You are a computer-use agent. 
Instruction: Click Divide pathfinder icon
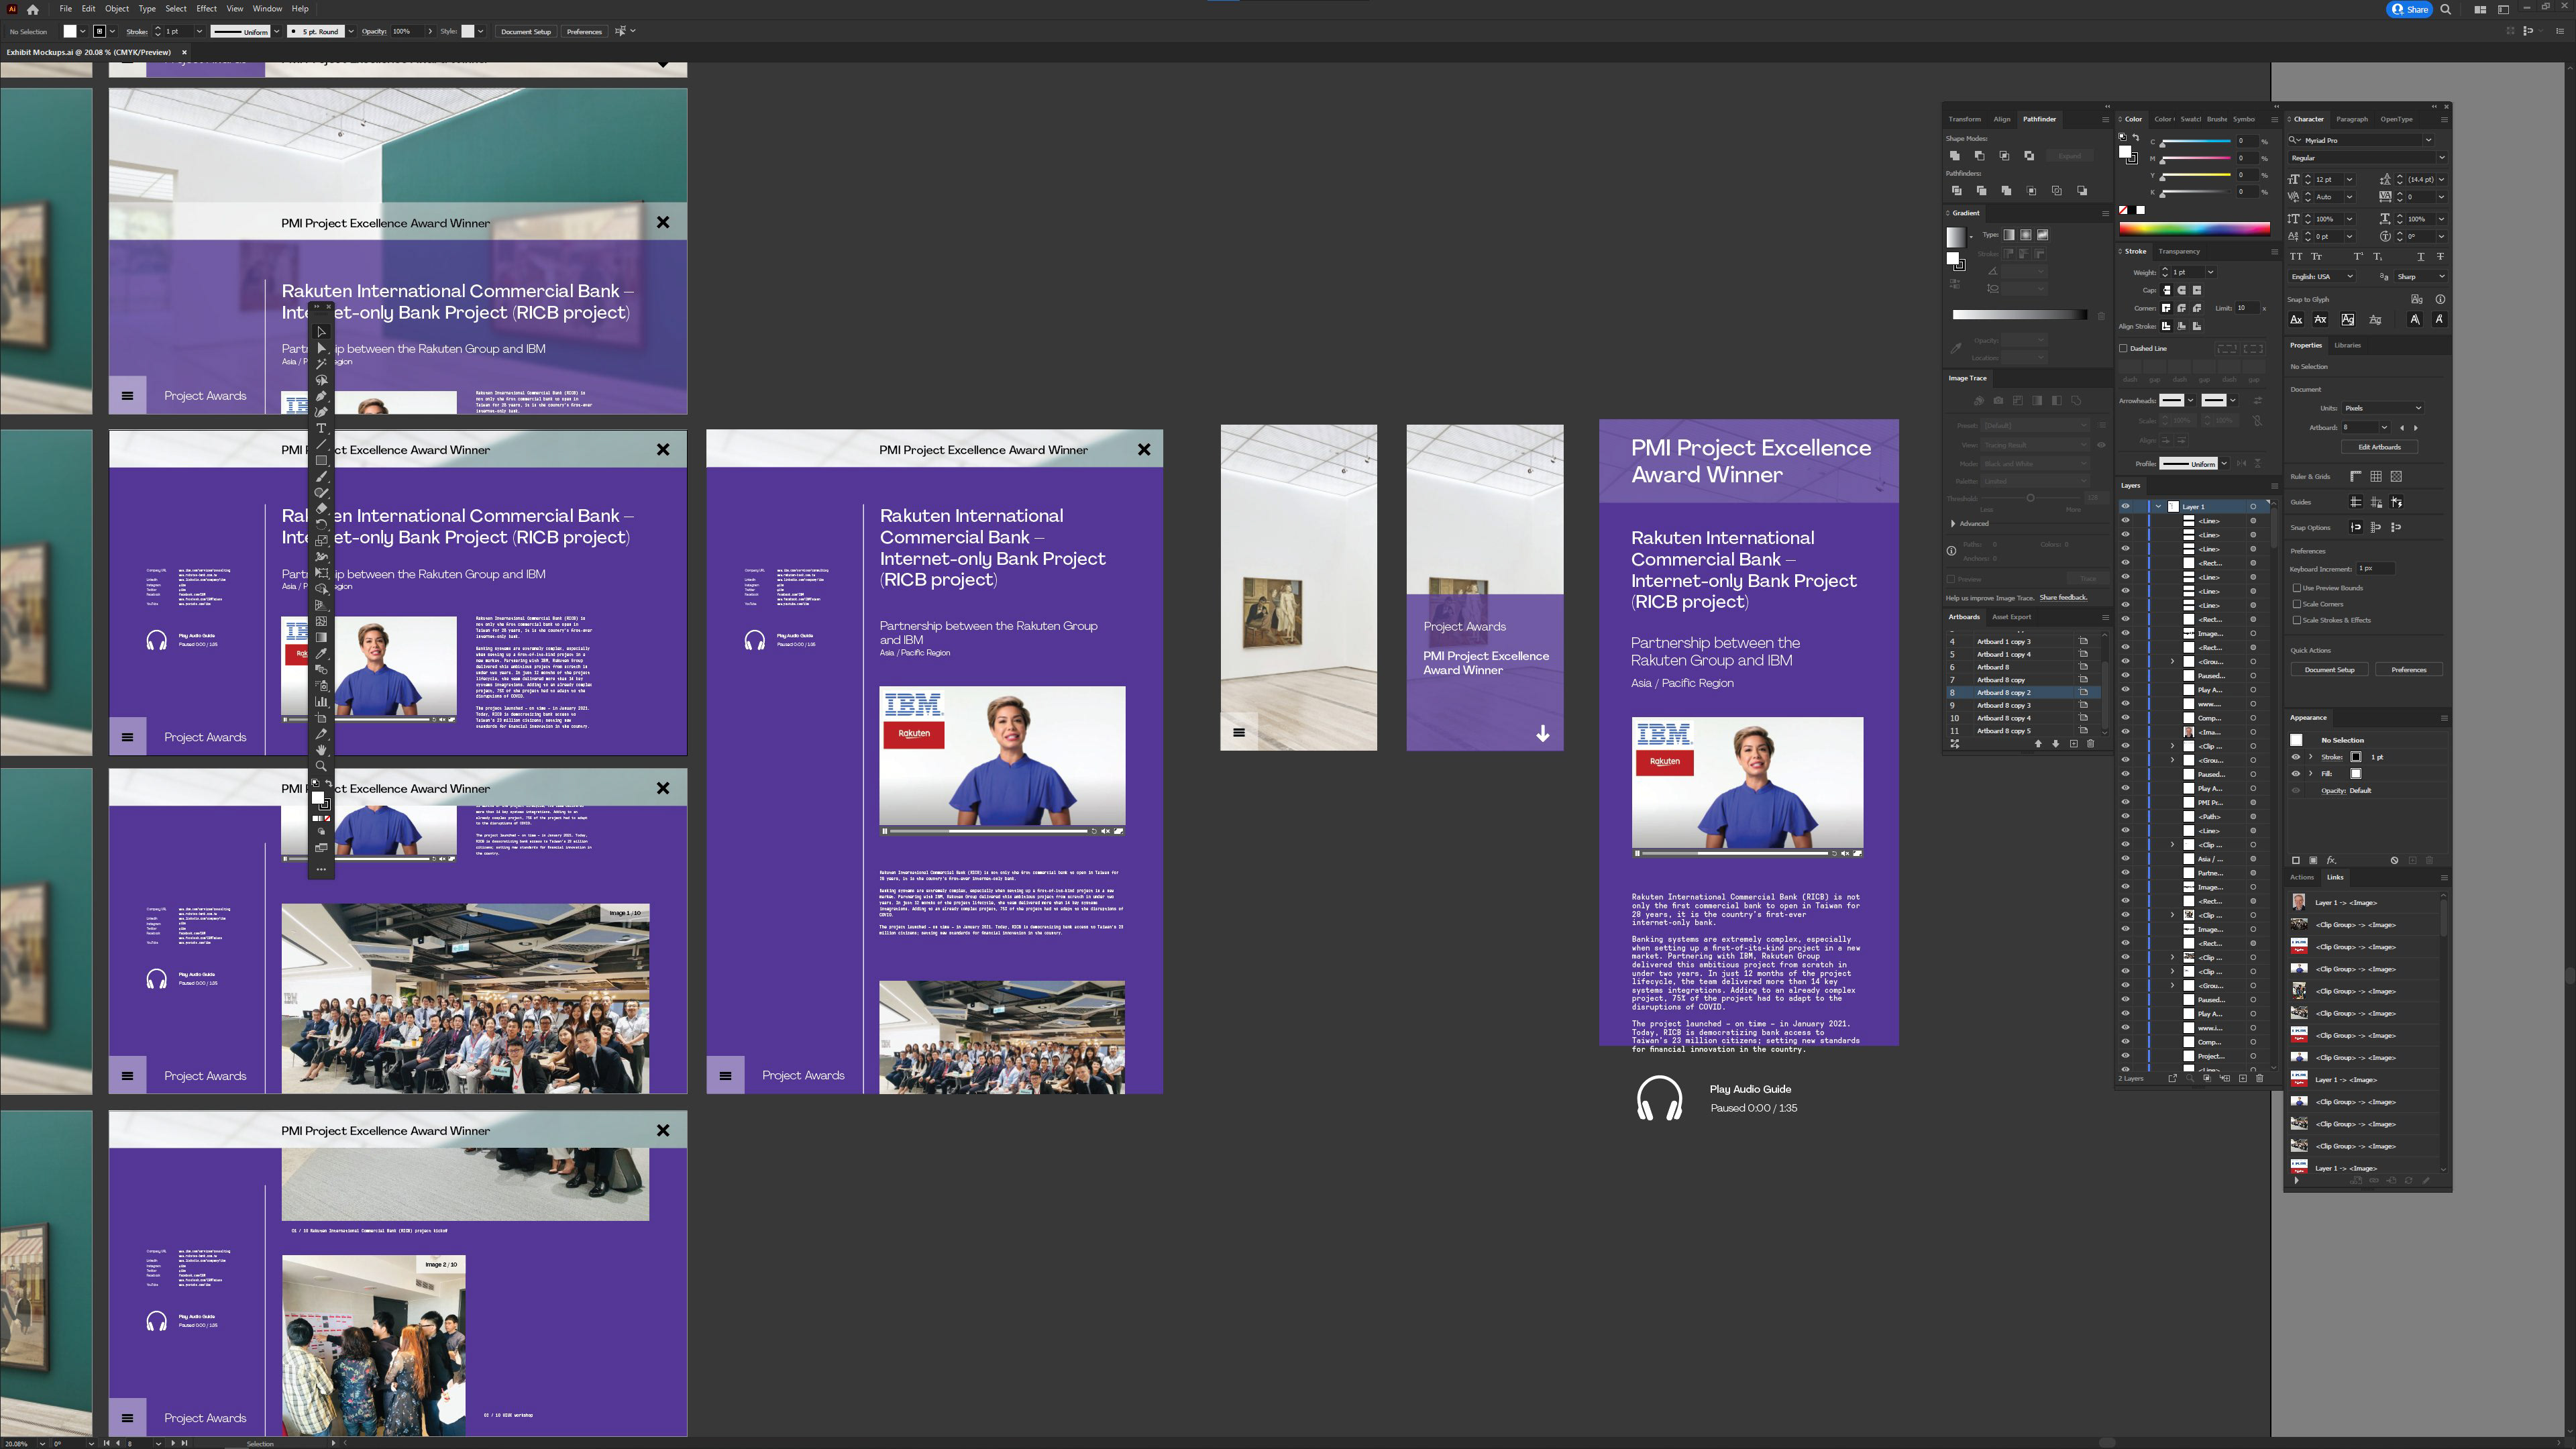click(1956, 190)
